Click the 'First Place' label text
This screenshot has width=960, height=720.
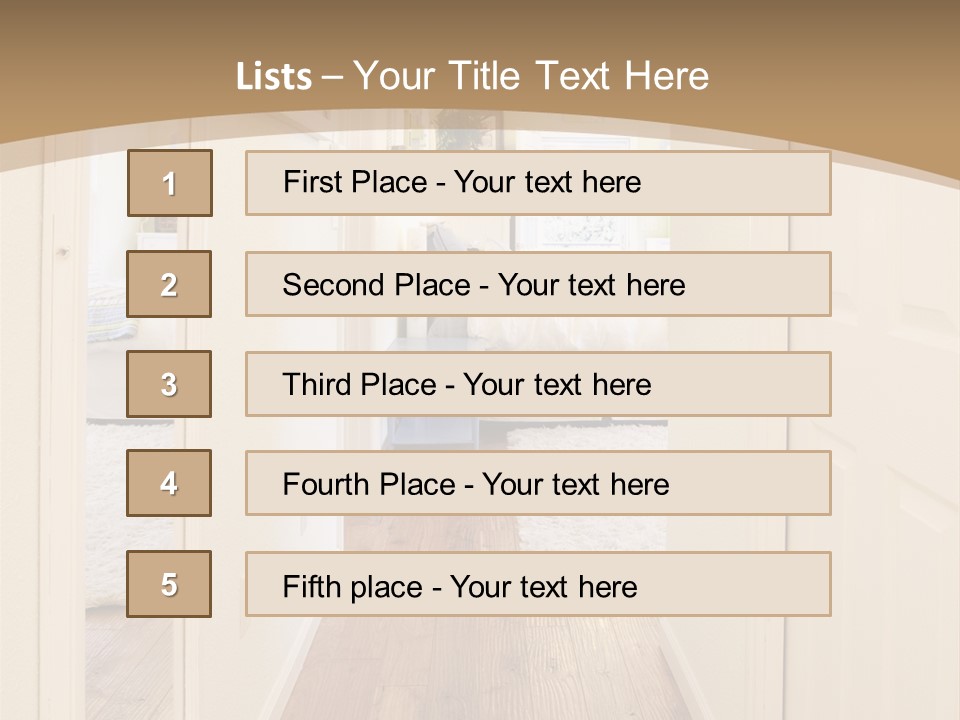click(355, 182)
